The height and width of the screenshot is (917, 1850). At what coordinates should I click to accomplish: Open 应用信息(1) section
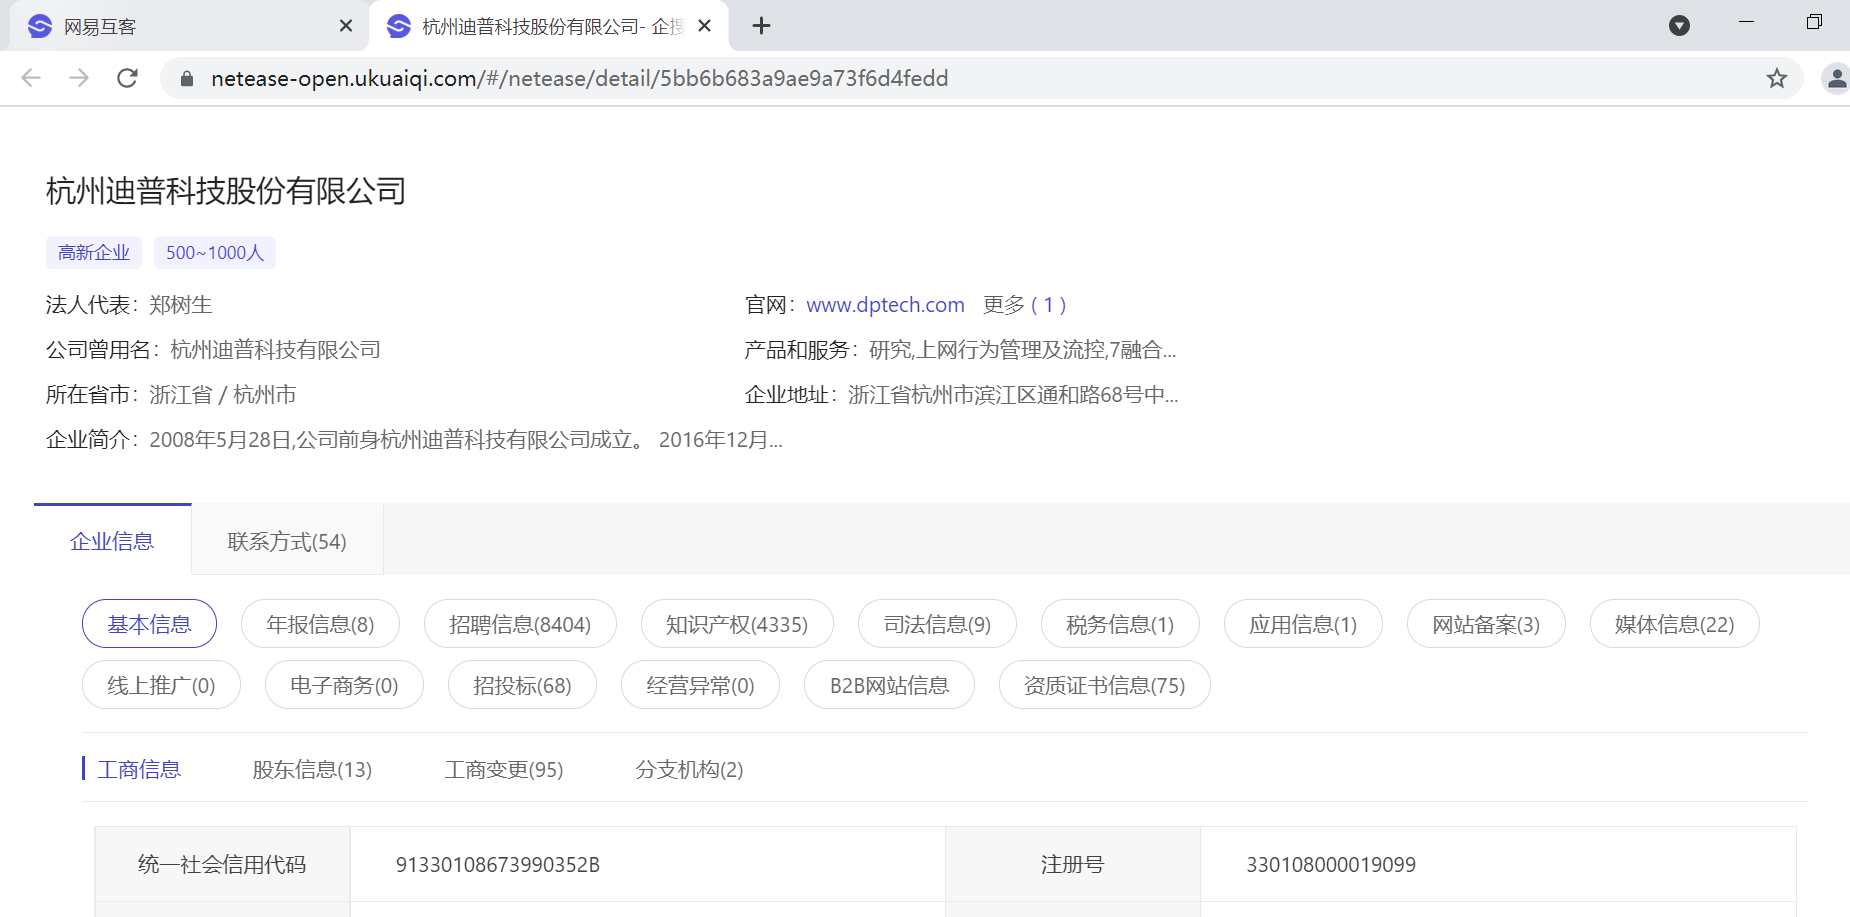pos(1303,624)
